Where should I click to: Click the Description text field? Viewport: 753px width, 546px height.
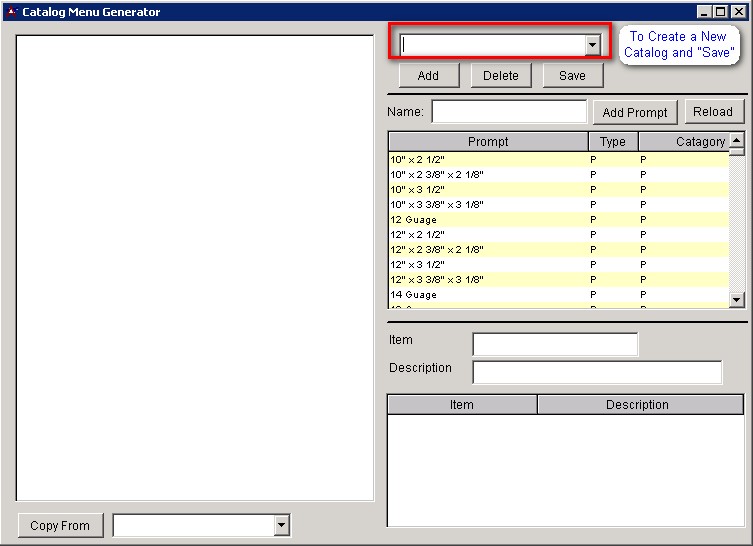pyautogui.click(x=596, y=373)
